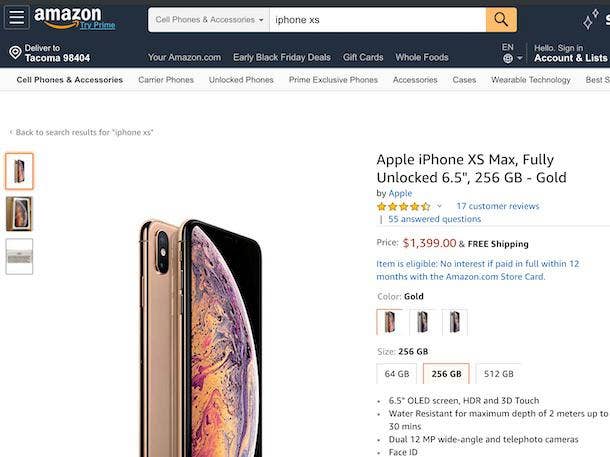The image size is (610, 457).
Task: Select the third product image thumbnail
Action: 19,256
